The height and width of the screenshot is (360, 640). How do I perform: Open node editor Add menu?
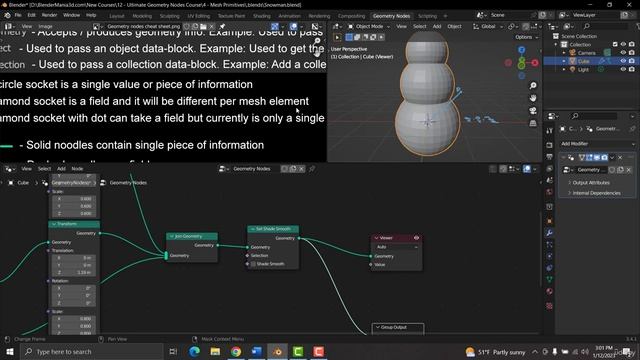coord(61,169)
